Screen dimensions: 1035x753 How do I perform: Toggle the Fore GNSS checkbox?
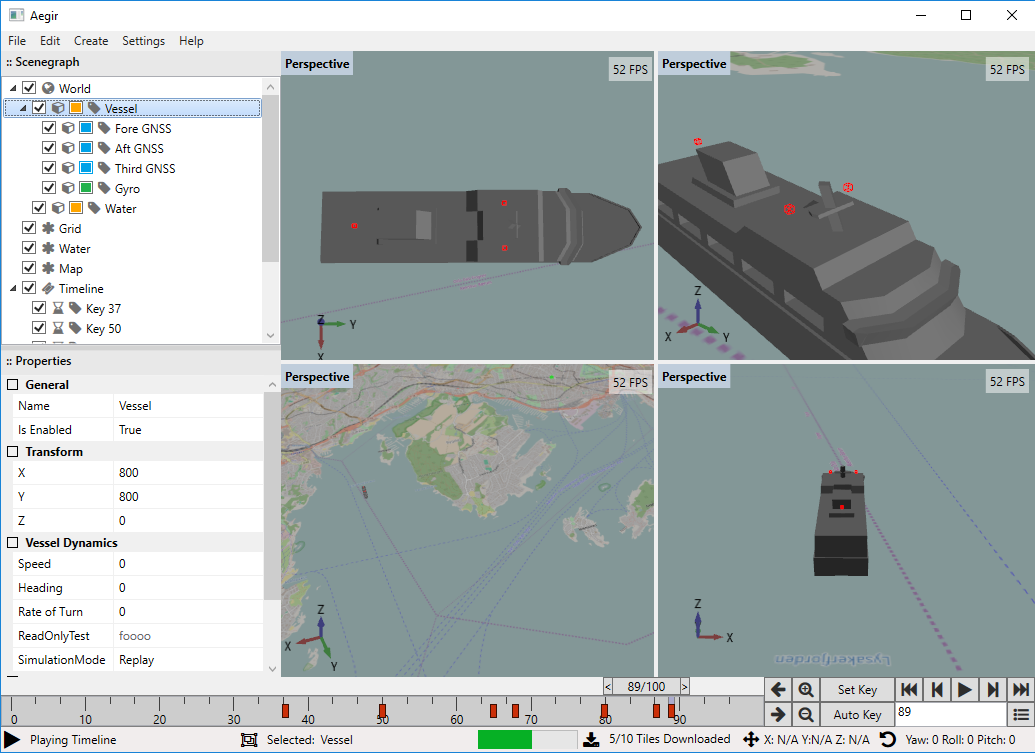pos(49,129)
